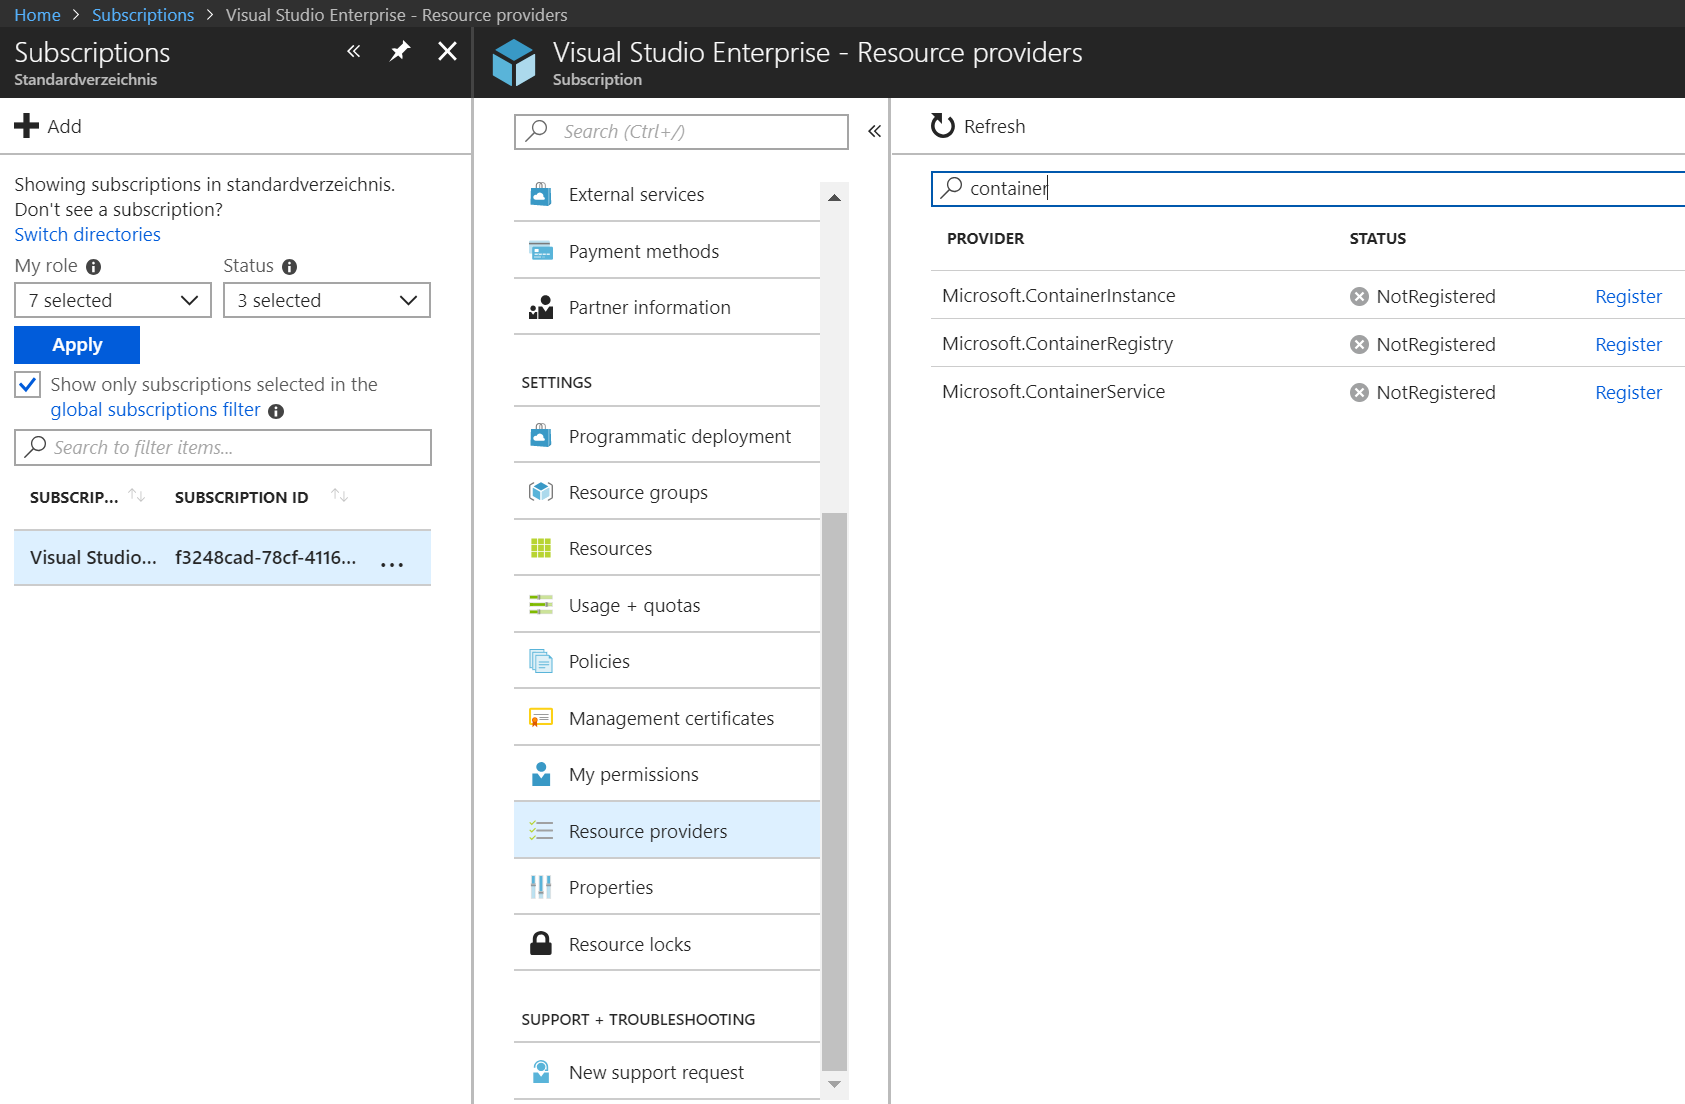
Task: Sort by subscription name arrows
Action: [137, 496]
